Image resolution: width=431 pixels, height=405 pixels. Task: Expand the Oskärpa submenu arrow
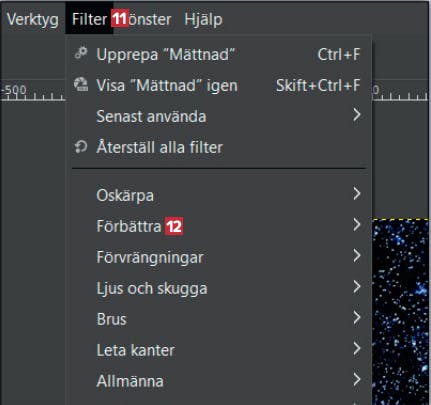point(357,194)
